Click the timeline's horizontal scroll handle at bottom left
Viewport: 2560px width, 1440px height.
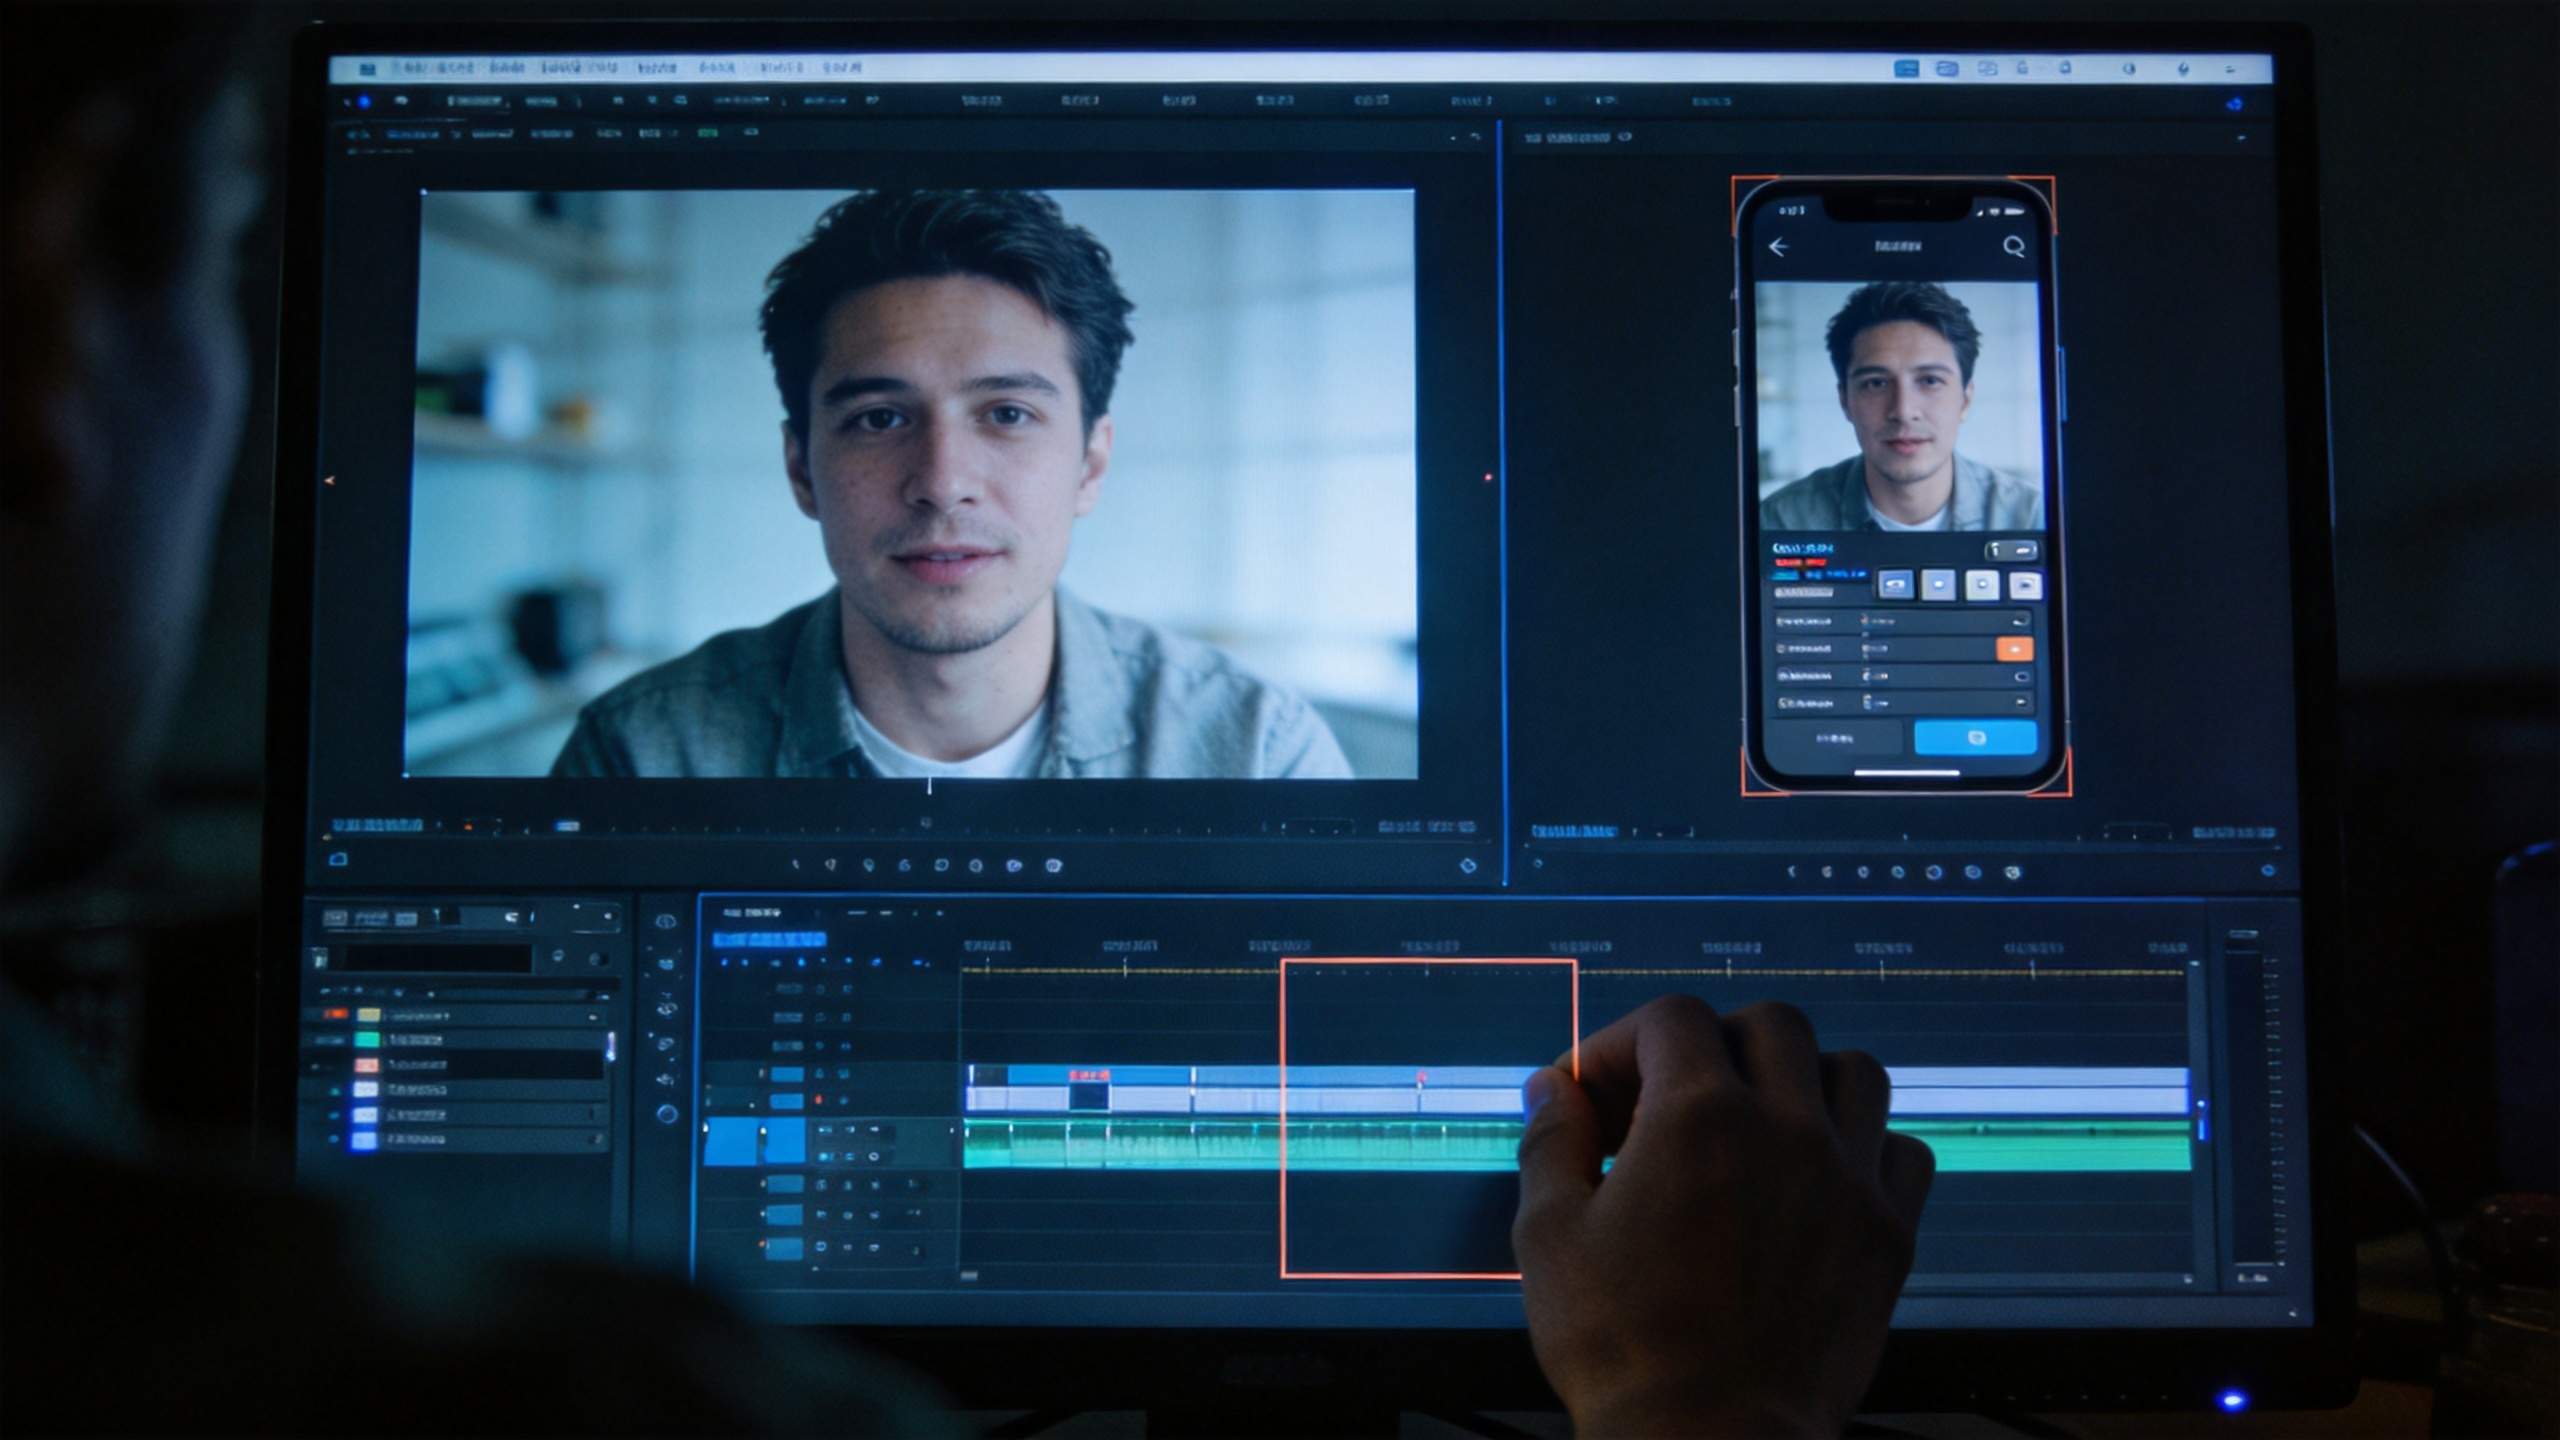point(969,1276)
